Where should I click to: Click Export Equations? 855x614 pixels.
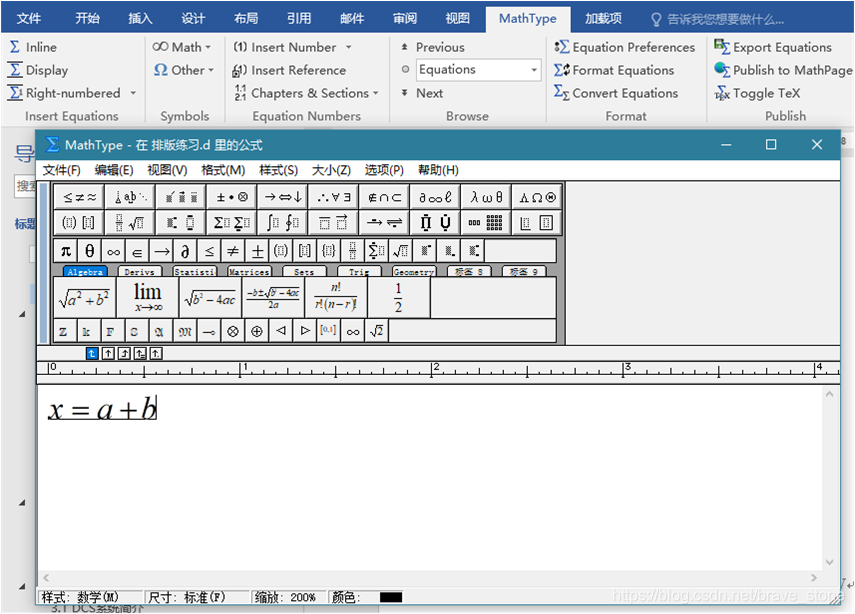point(773,47)
